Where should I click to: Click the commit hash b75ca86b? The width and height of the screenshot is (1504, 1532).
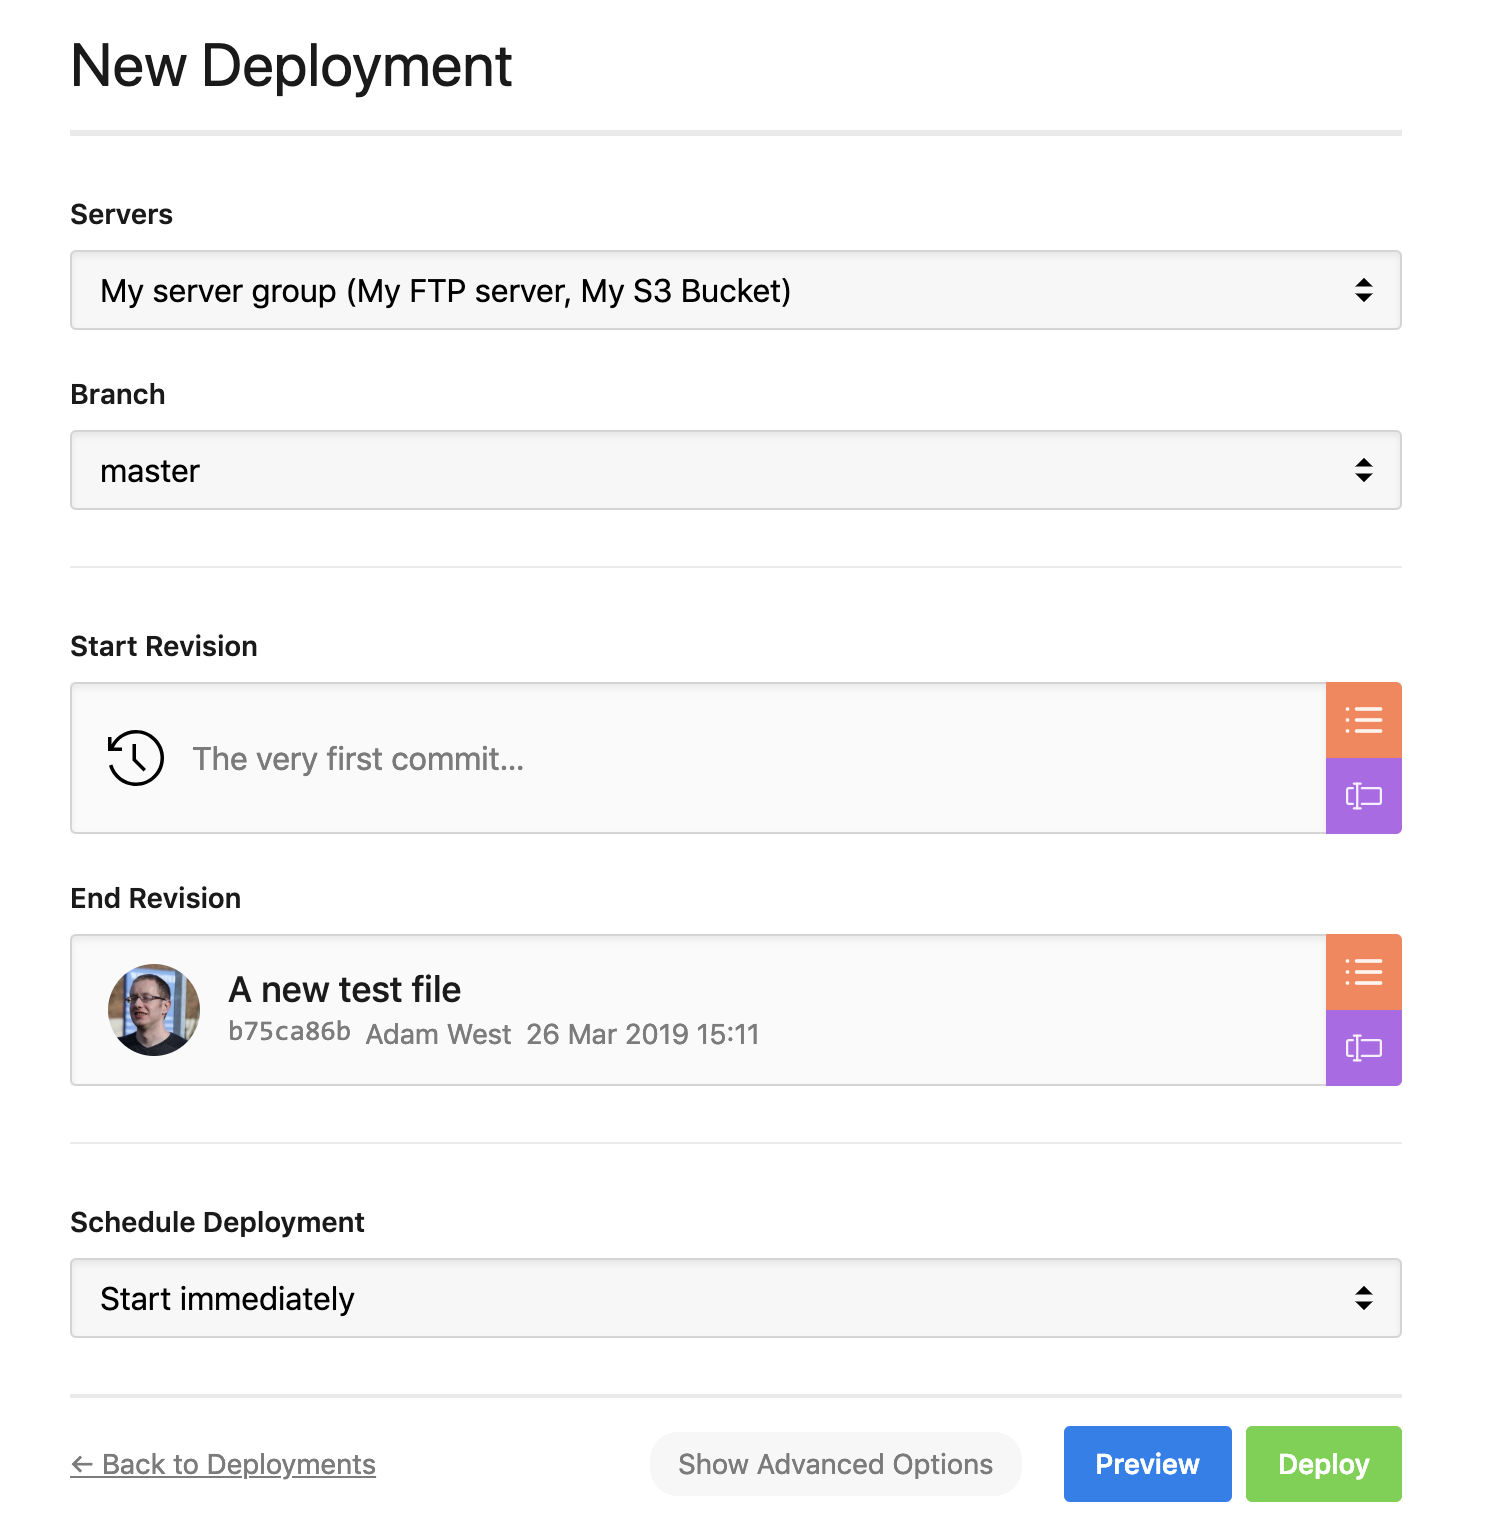coord(289,1032)
